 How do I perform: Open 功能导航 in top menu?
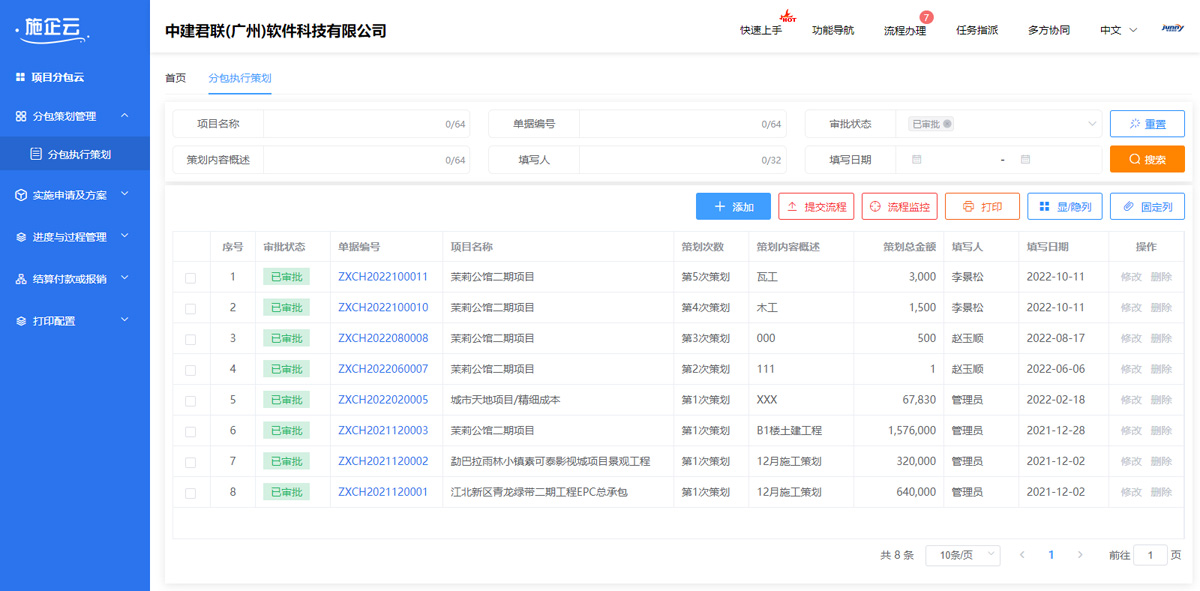pyautogui.click(x=833, y=30)
